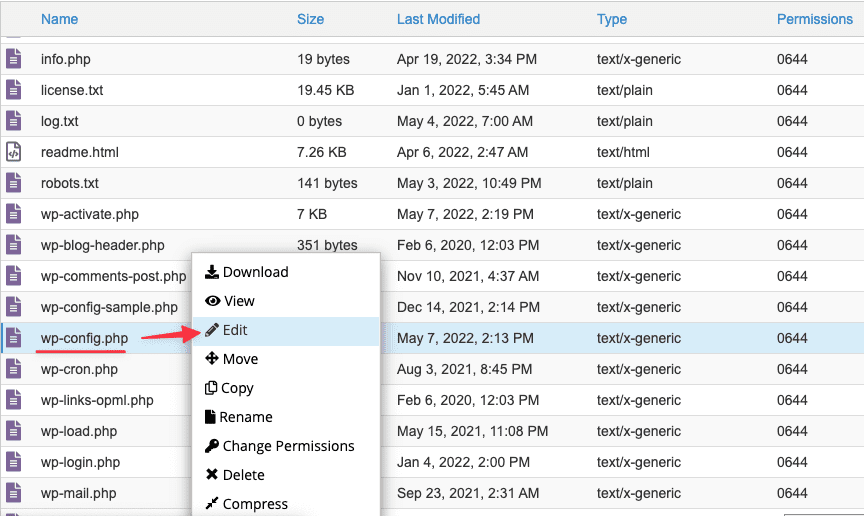The height and width of the screenshot is (516, 864).
Task: Pick Change Permissions from context menu
Action: (x=288, y=446)
